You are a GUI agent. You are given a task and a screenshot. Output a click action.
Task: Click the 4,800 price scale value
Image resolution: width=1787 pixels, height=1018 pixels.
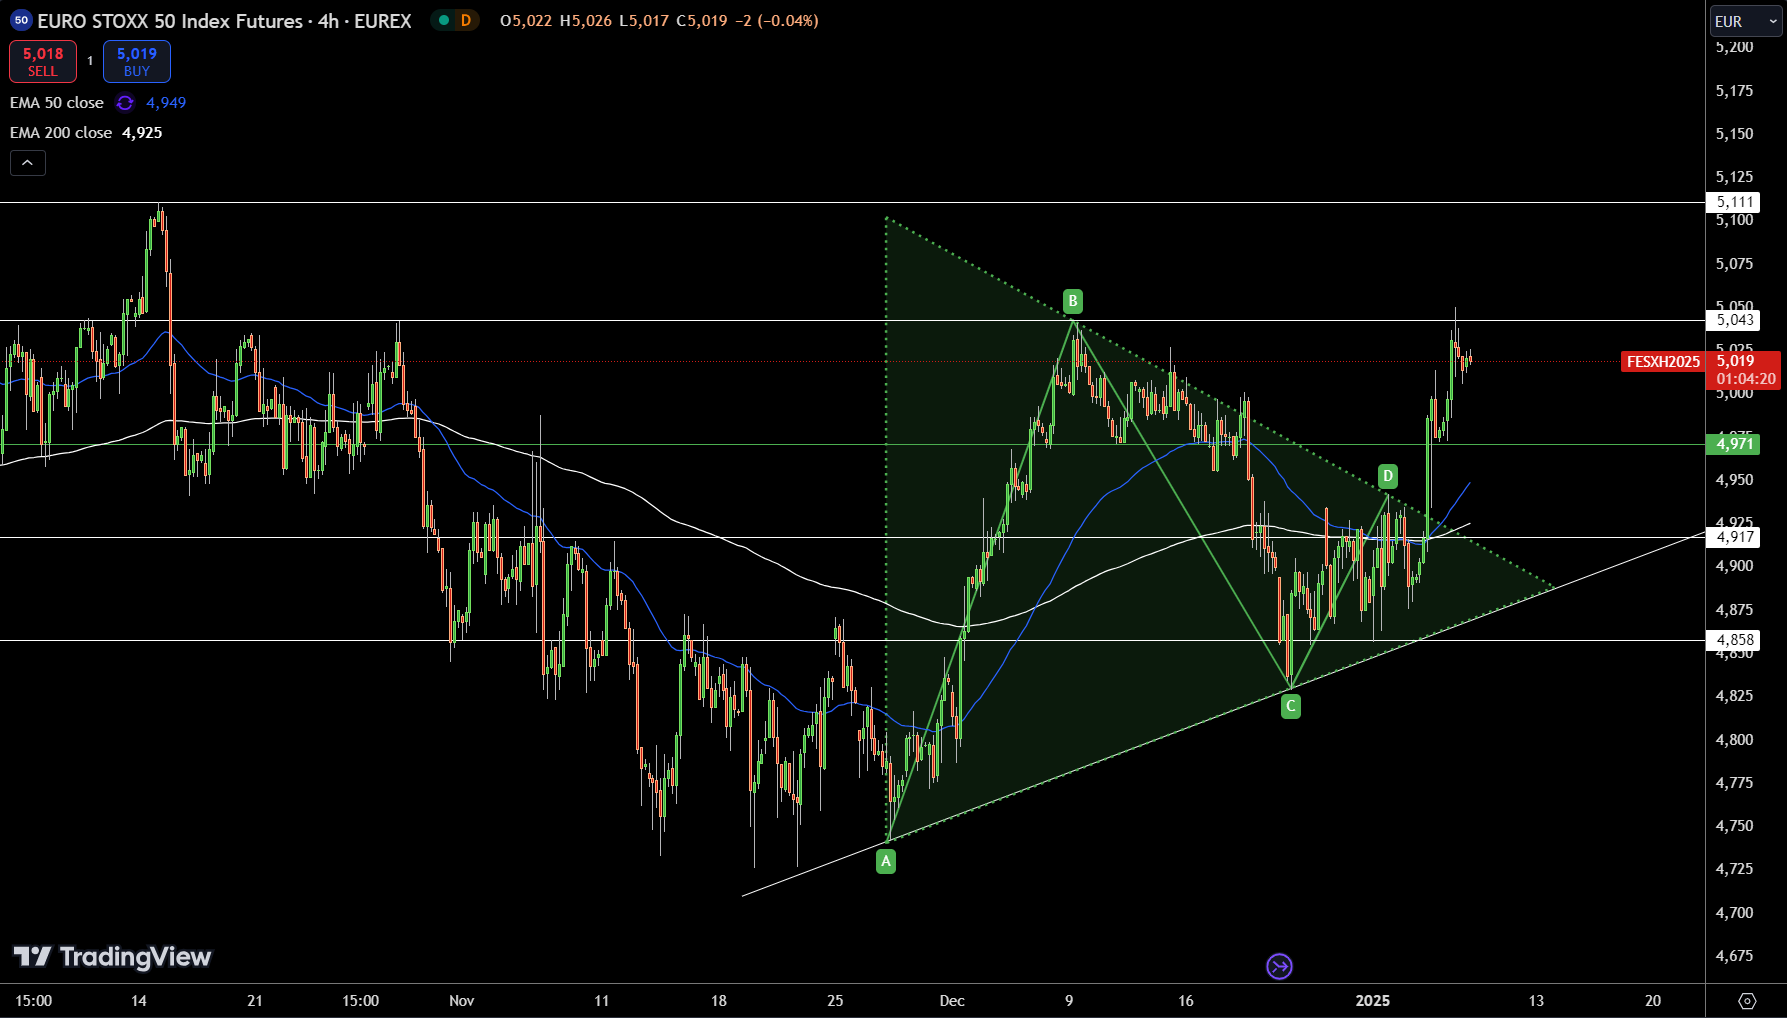click(1734, 740)
